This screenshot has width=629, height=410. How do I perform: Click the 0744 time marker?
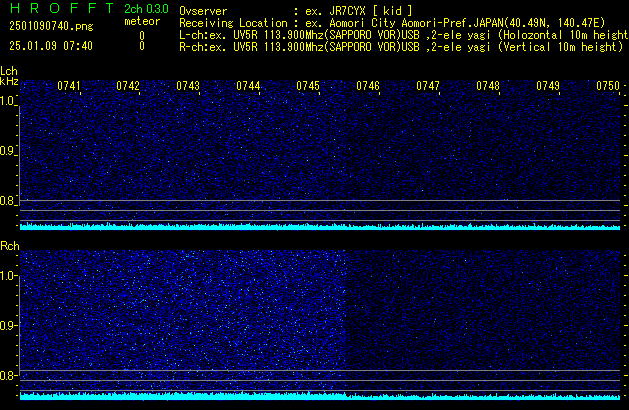click(x=248, y=86)
